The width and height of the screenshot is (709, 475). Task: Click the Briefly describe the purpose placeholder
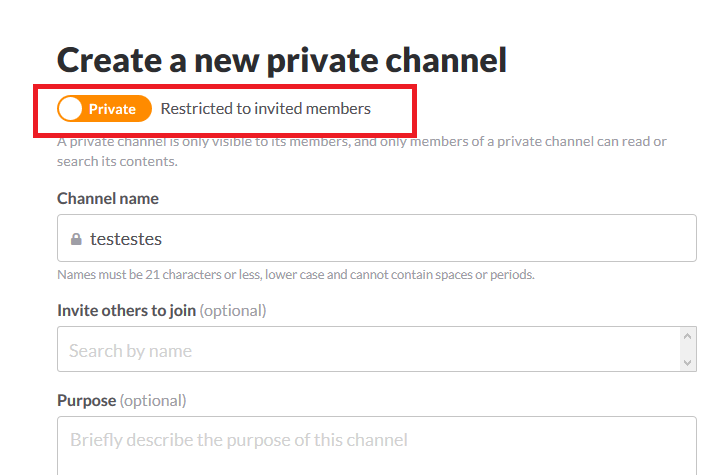click(x=238, y=440)
